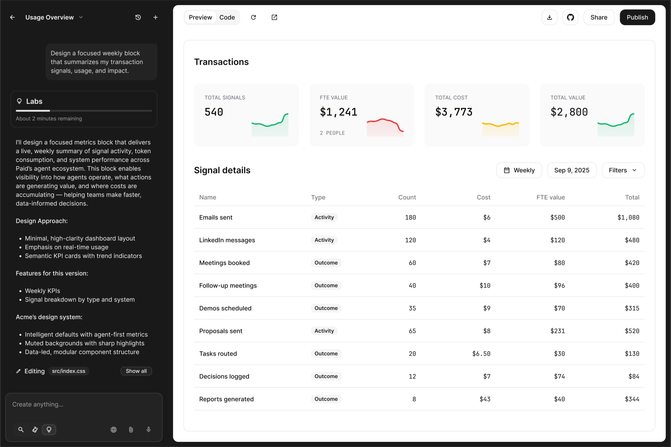Click the Labs lightbulb icon in header card

(19, 101)
